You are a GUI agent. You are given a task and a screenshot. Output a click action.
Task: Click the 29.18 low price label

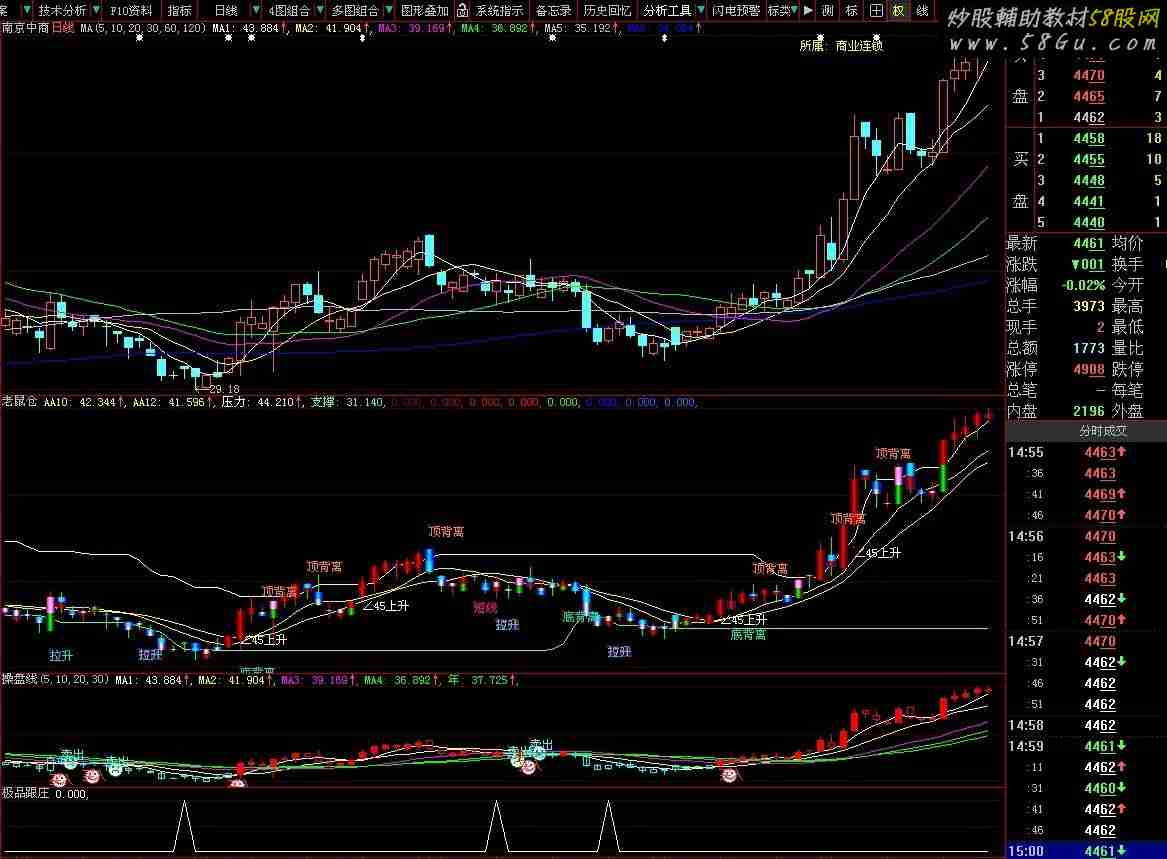224,389
